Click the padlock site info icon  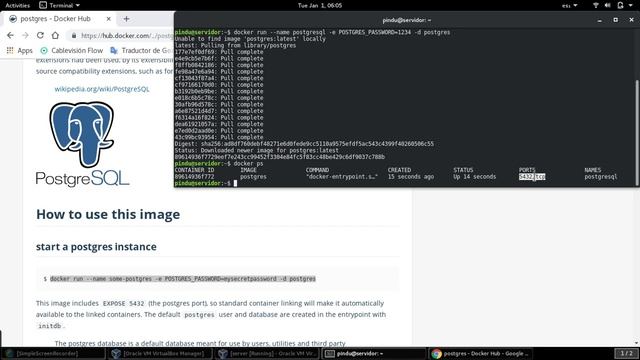coord(74,36)
